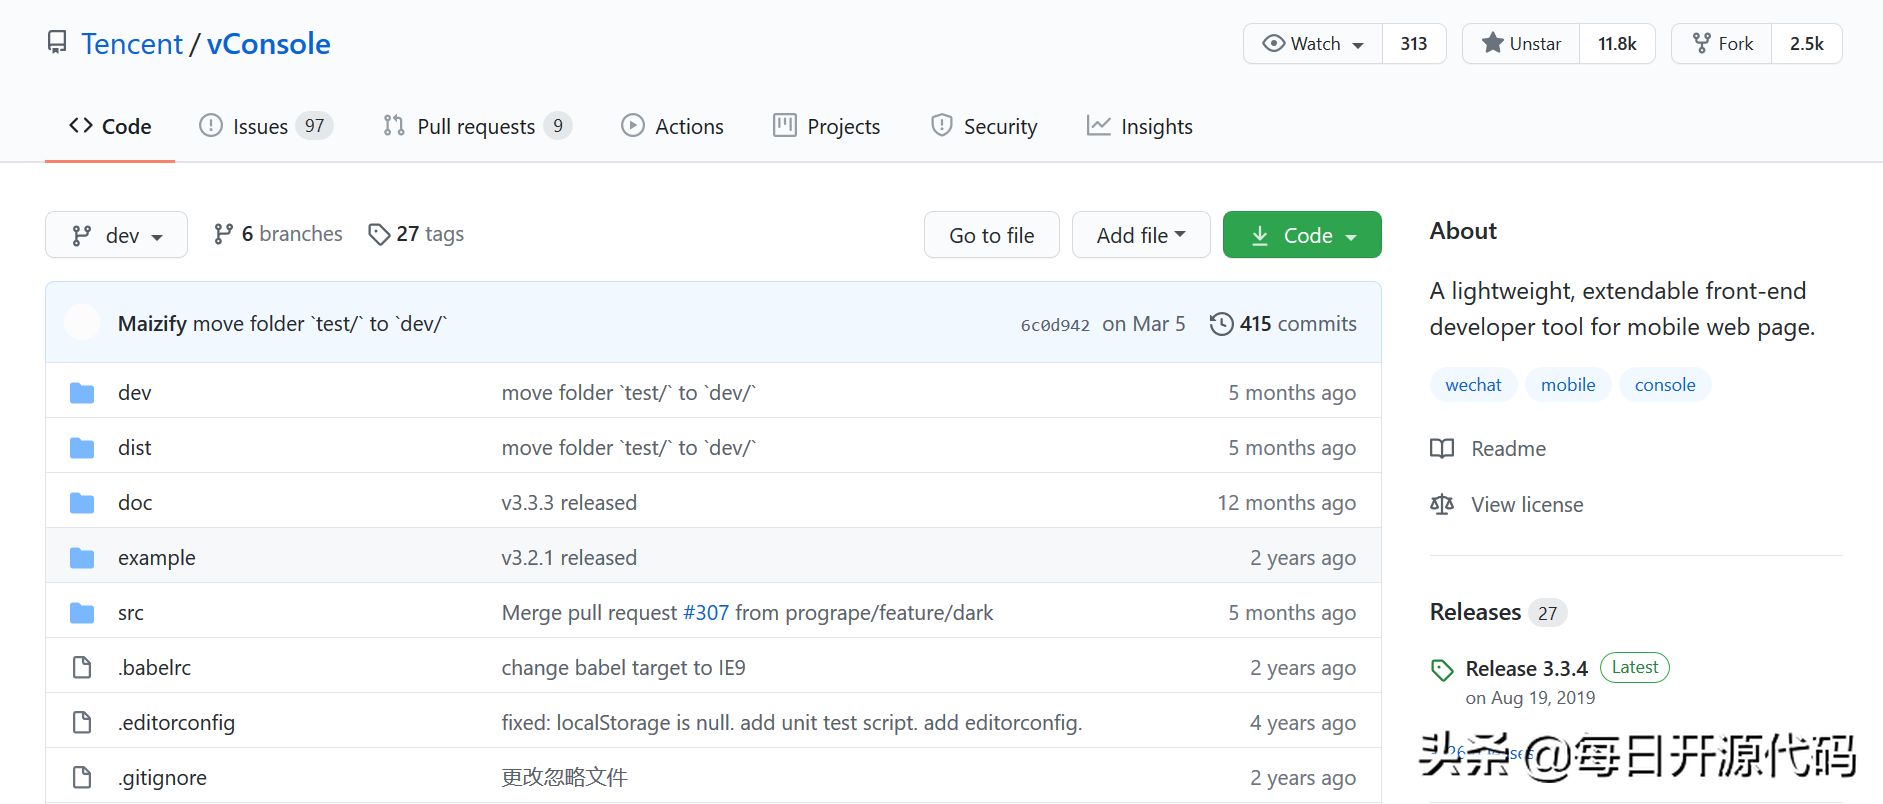The image size is (1883, 804).
Task: Click the example folder icon
Action: (82, 558)
